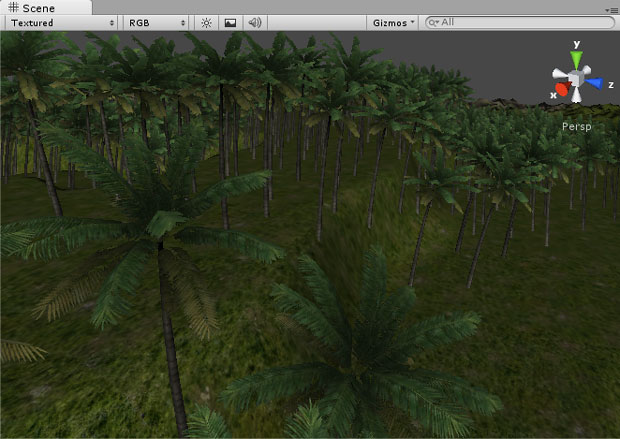Toggle the game overlay picture icon
Screen dimensions: 620x439
230,22
